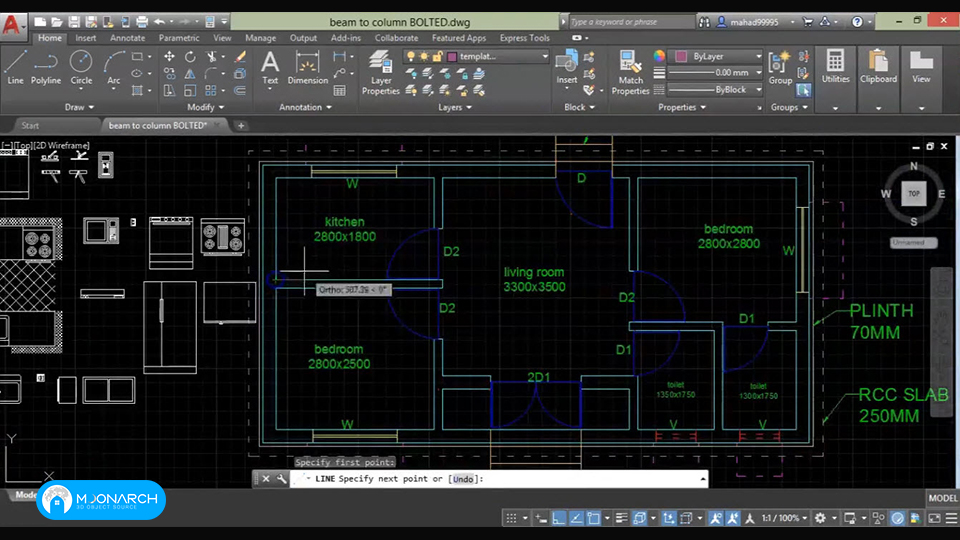Choose the Fillet tool
The image size is (960, 540).
pyautogui.click(x=211, y=73)
